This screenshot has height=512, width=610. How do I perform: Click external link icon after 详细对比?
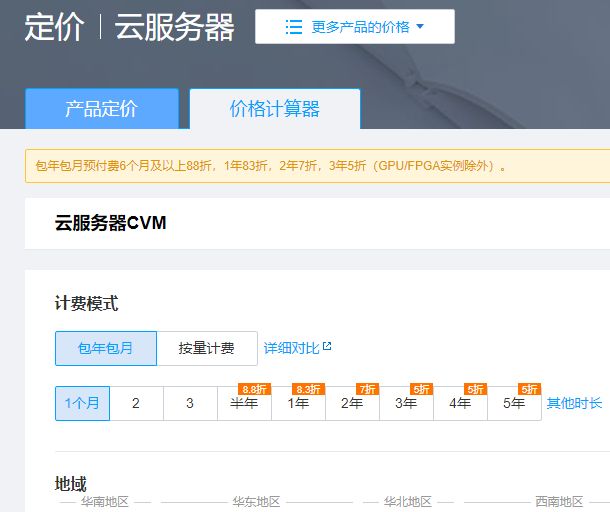[327, 346]
